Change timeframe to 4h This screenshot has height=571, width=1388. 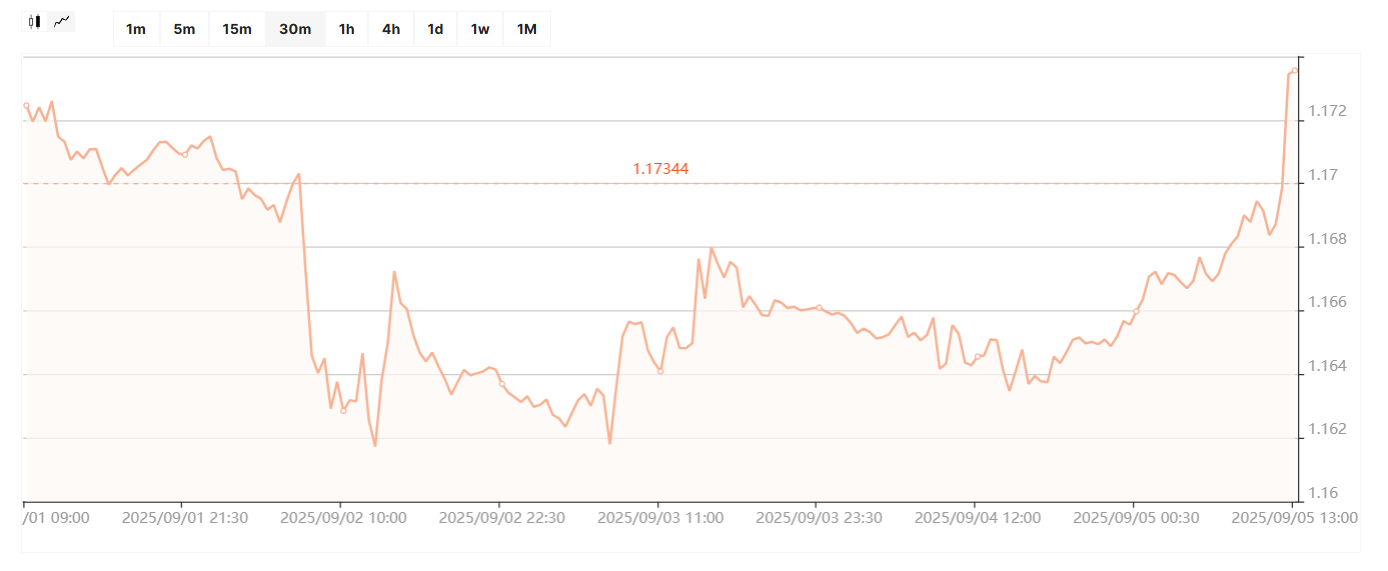pyautogui.click(x=391, y=29)
